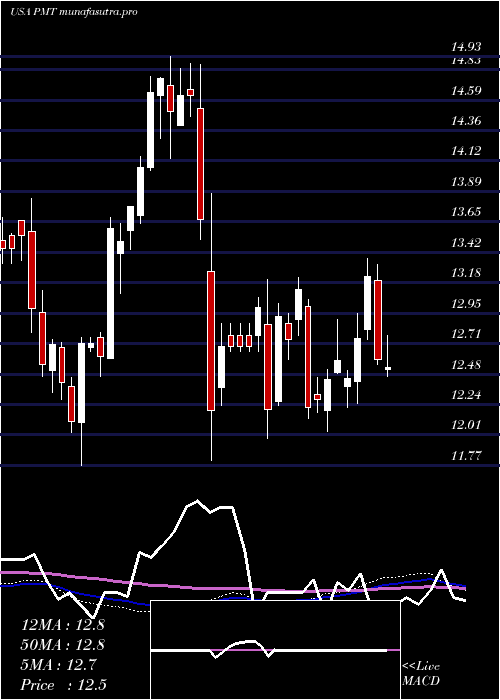Select the 14.93 price level label
The height and width of the screenshot is (700, 500).
tap(466, 46)
